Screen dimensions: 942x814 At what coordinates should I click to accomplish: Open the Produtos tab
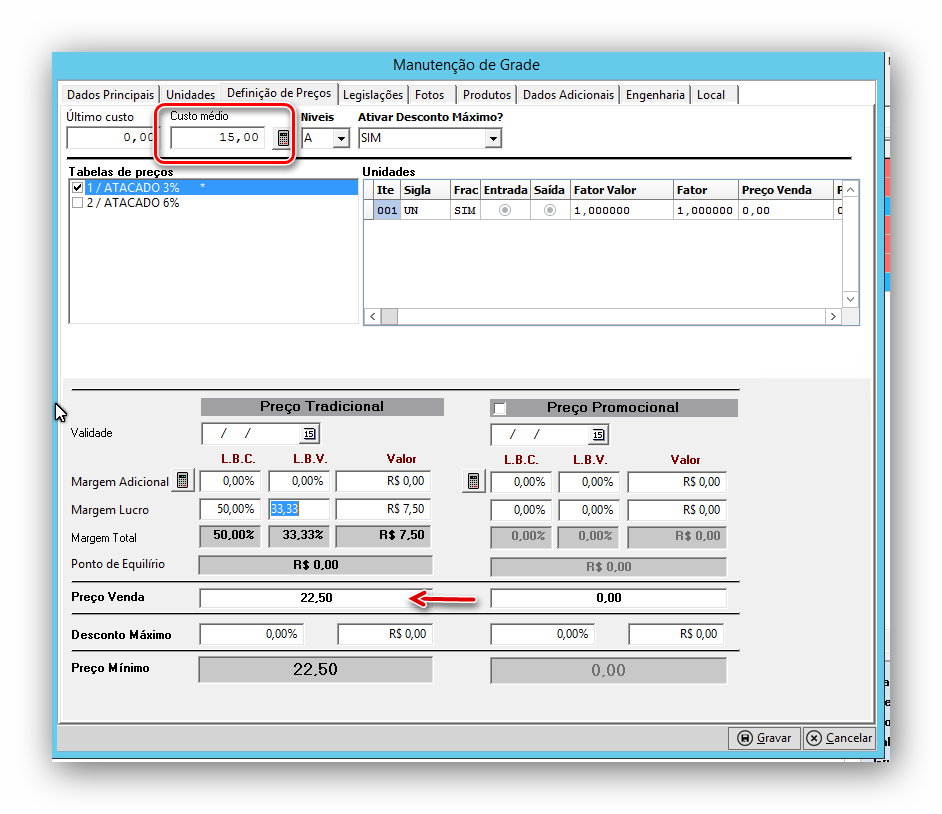(x=487, y=95)
